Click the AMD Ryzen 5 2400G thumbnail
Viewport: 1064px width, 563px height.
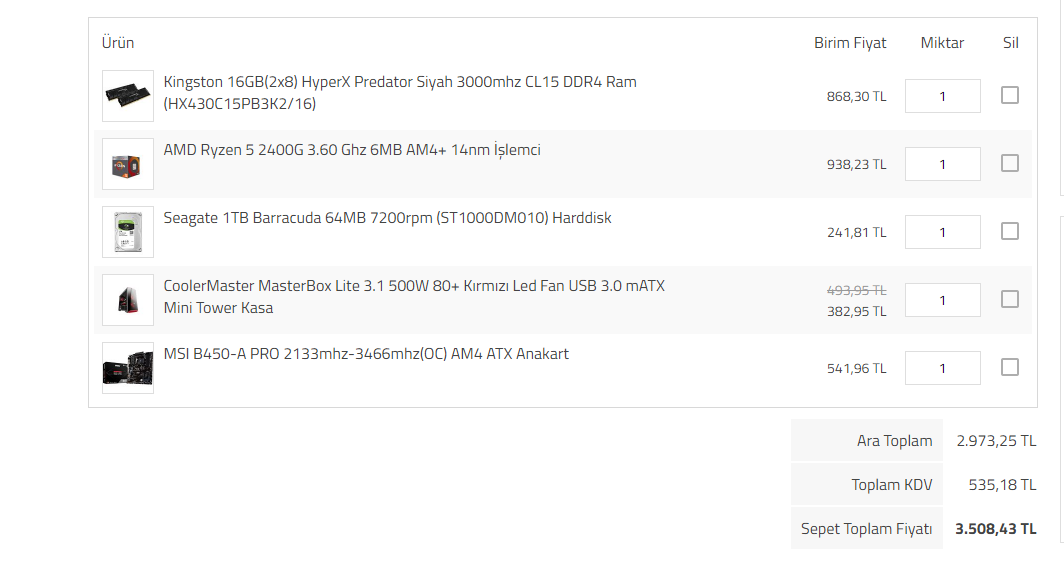pos(128,164)
